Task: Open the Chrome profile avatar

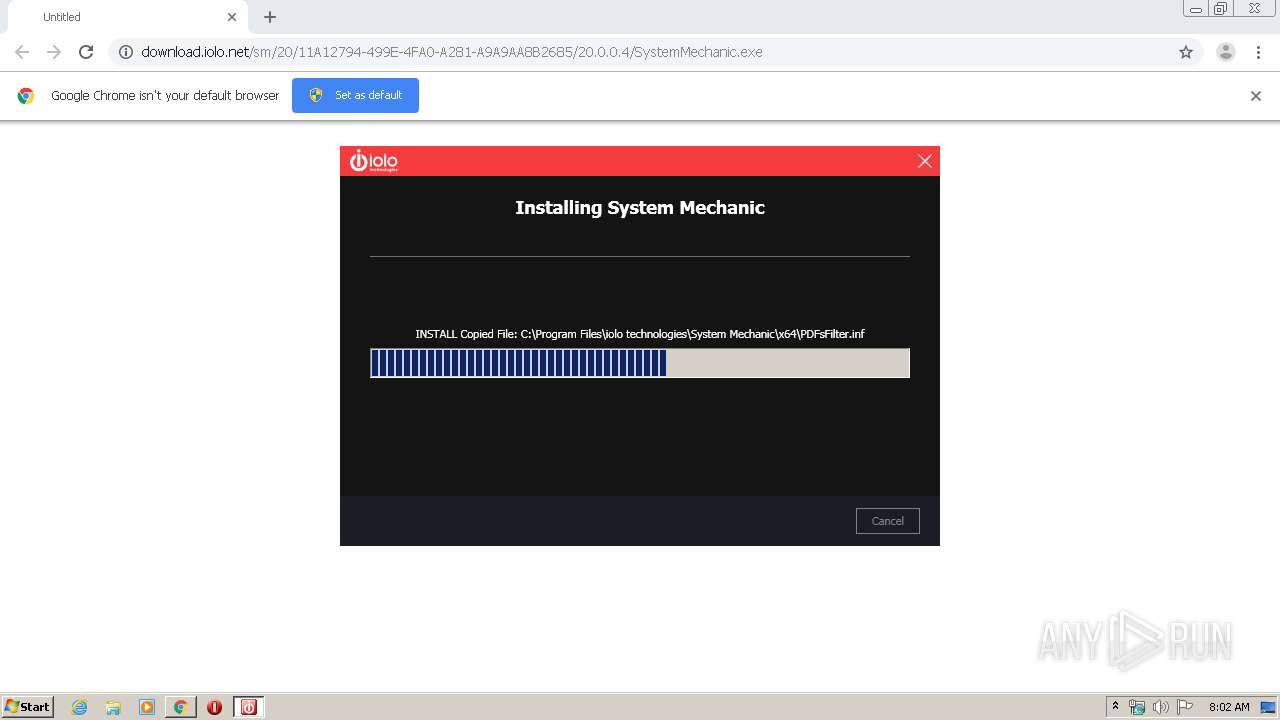Action: (x=1226, y=52)
